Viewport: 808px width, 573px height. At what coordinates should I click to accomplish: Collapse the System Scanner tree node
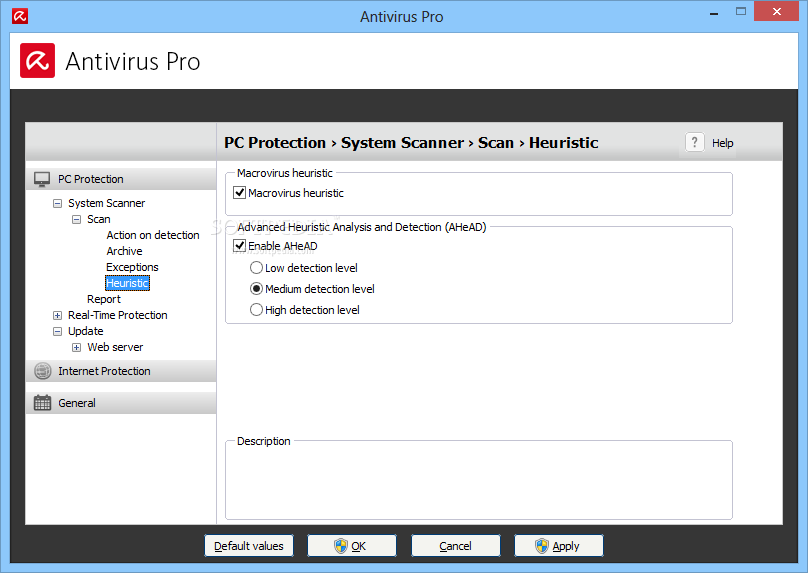coord(58,204)
